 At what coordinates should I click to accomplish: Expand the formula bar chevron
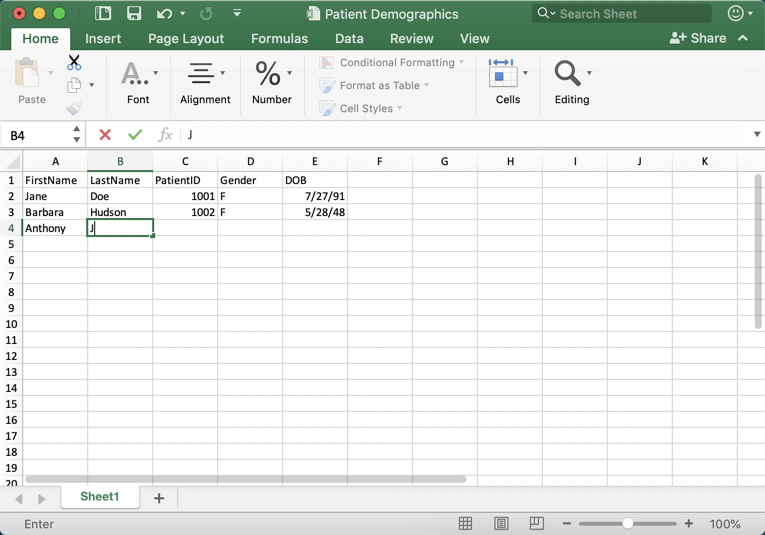click(756, 135)
